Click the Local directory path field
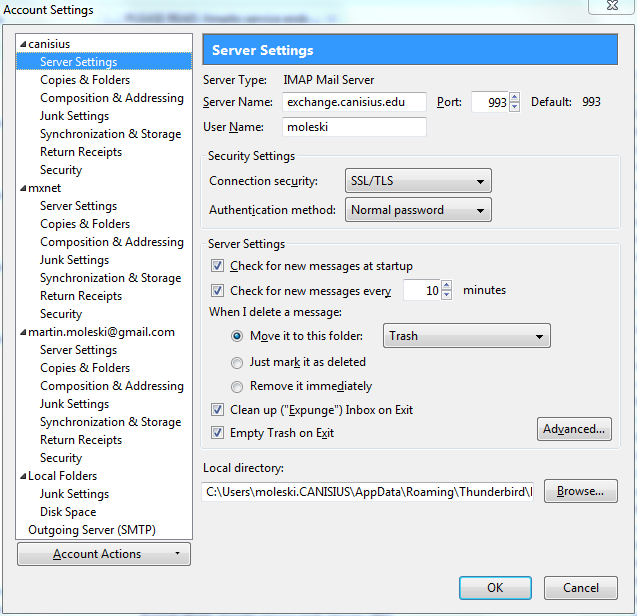This screenshot has width=637, height=616. click(368, 492)
